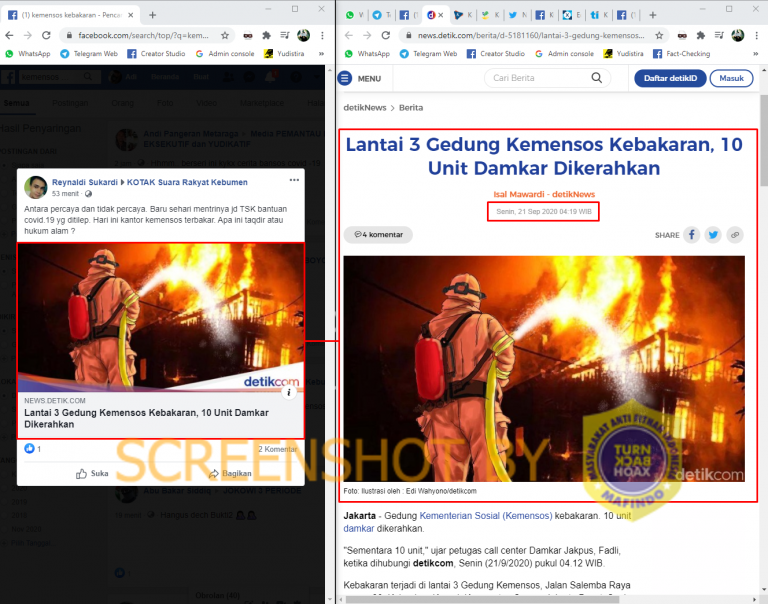The image size is (768, 604).
Task: Open new tab in left Facebook window
Action: pos(152,15)
